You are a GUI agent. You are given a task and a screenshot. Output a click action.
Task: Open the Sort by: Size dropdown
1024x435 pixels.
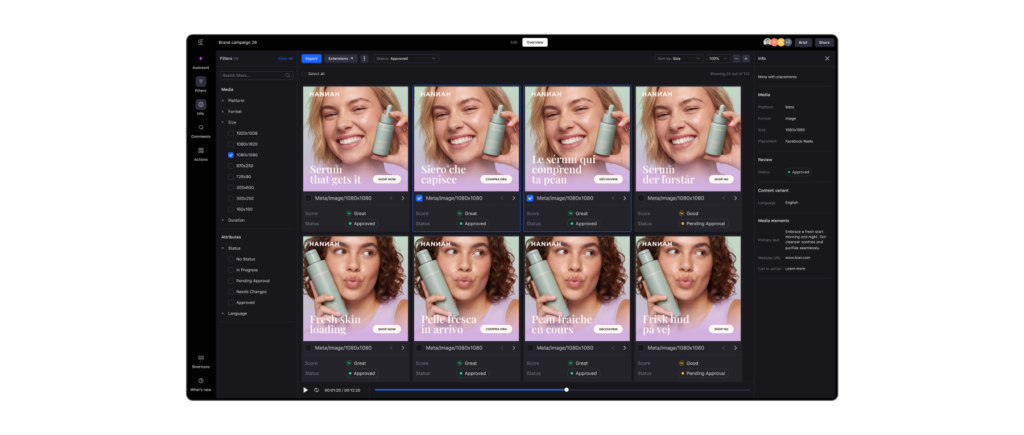pyautogui.click(x=679, y=58)
